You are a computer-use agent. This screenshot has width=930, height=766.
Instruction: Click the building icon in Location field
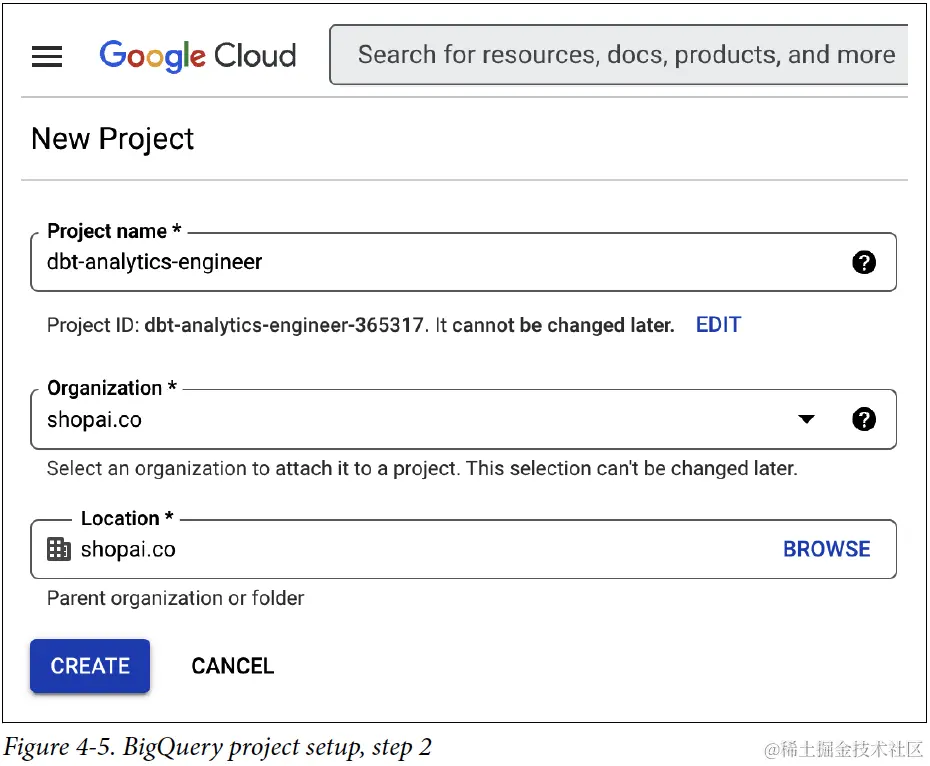tap(59, 549)
